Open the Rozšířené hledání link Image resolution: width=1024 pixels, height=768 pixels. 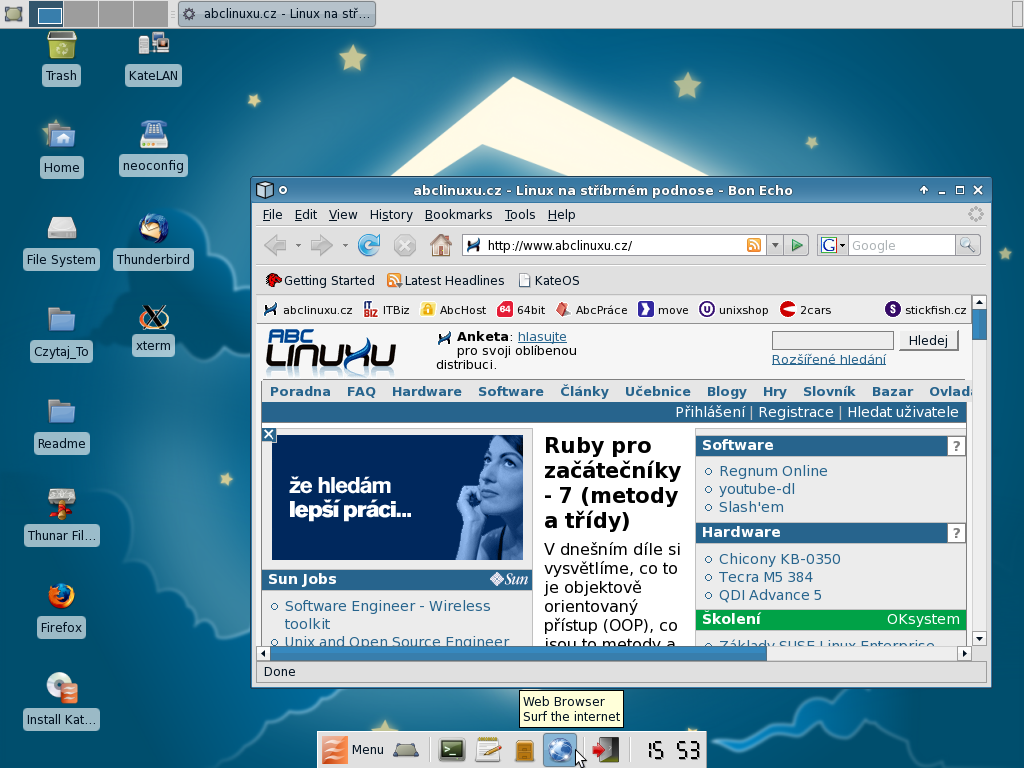coord(829,359)
